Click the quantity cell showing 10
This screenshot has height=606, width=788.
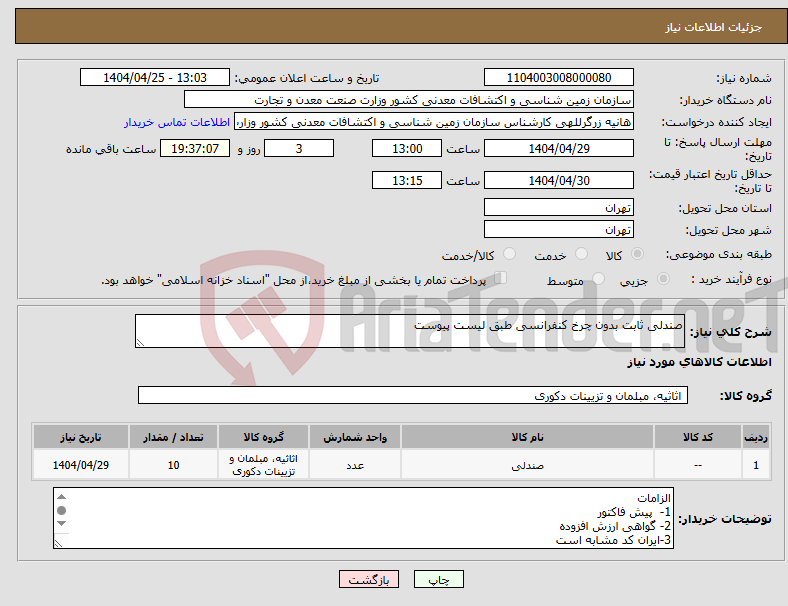pyautogui.click(x=173, y=465)
